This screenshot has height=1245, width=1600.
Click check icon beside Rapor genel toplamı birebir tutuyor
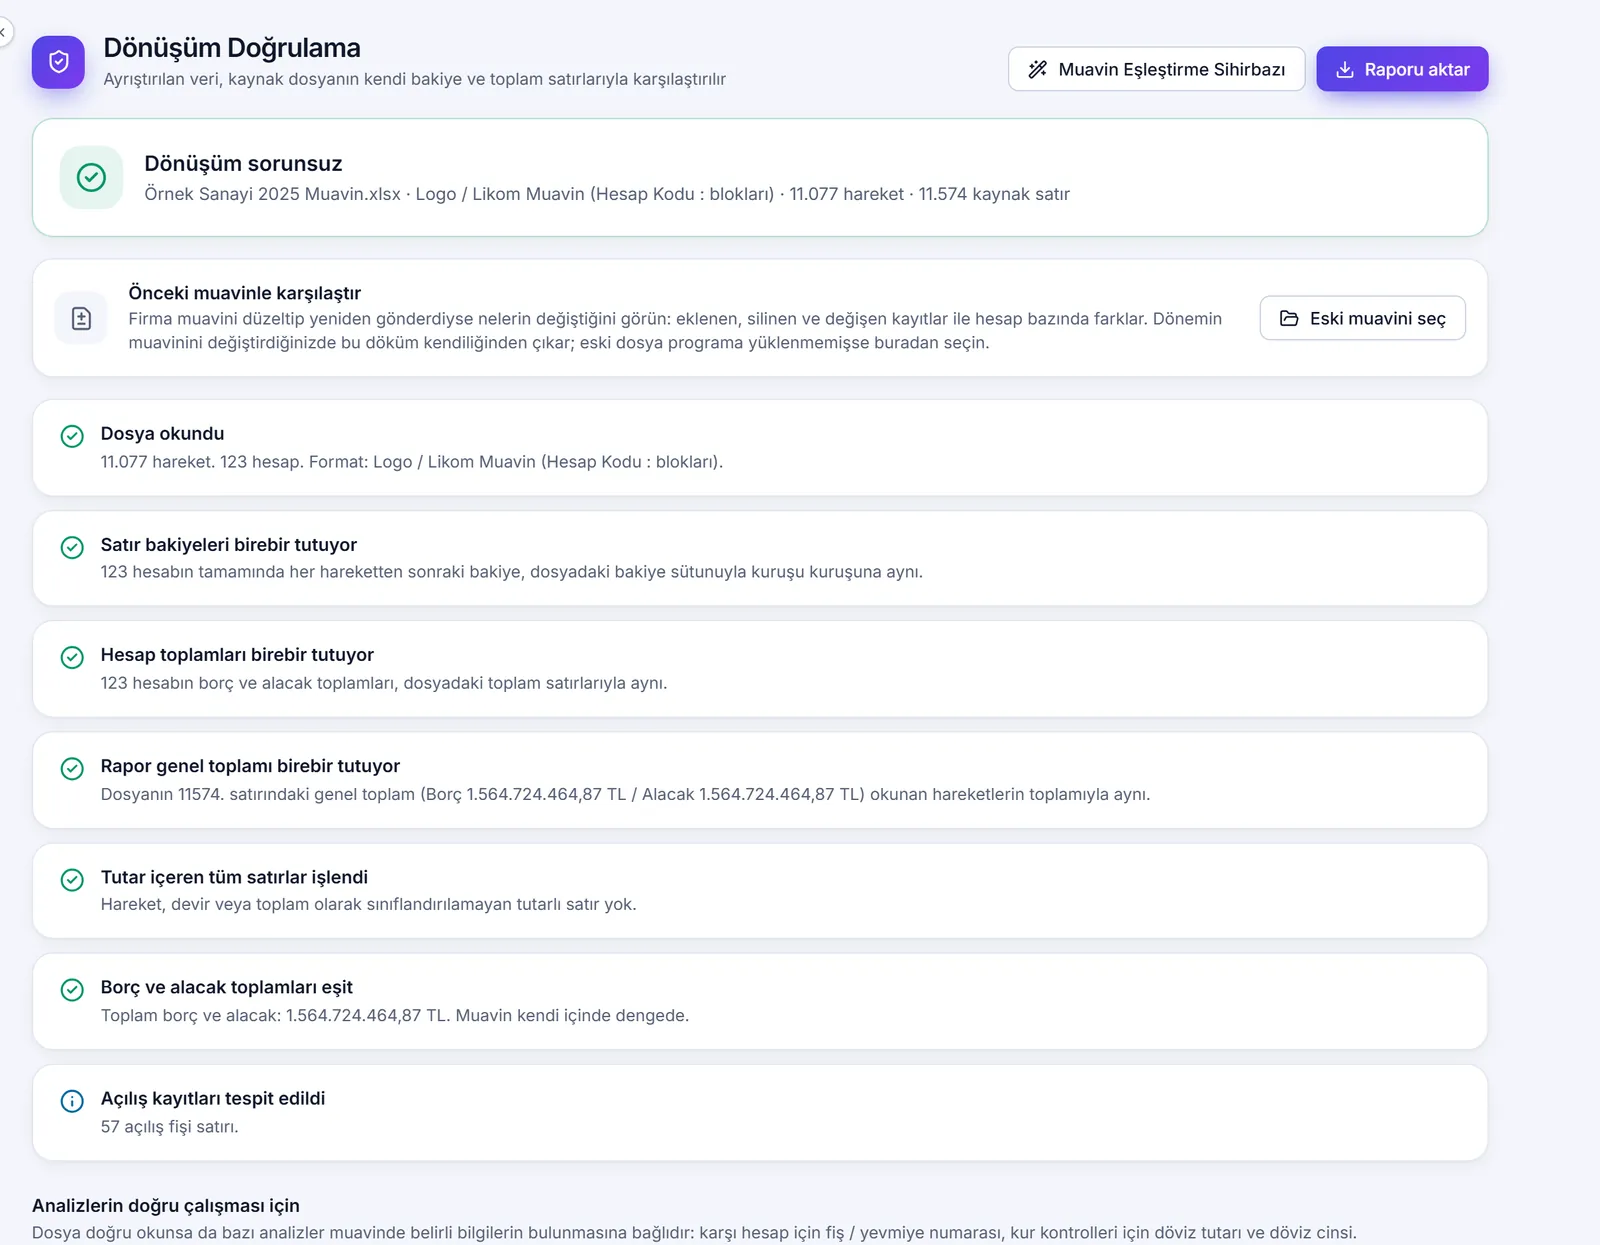(72, 768)
